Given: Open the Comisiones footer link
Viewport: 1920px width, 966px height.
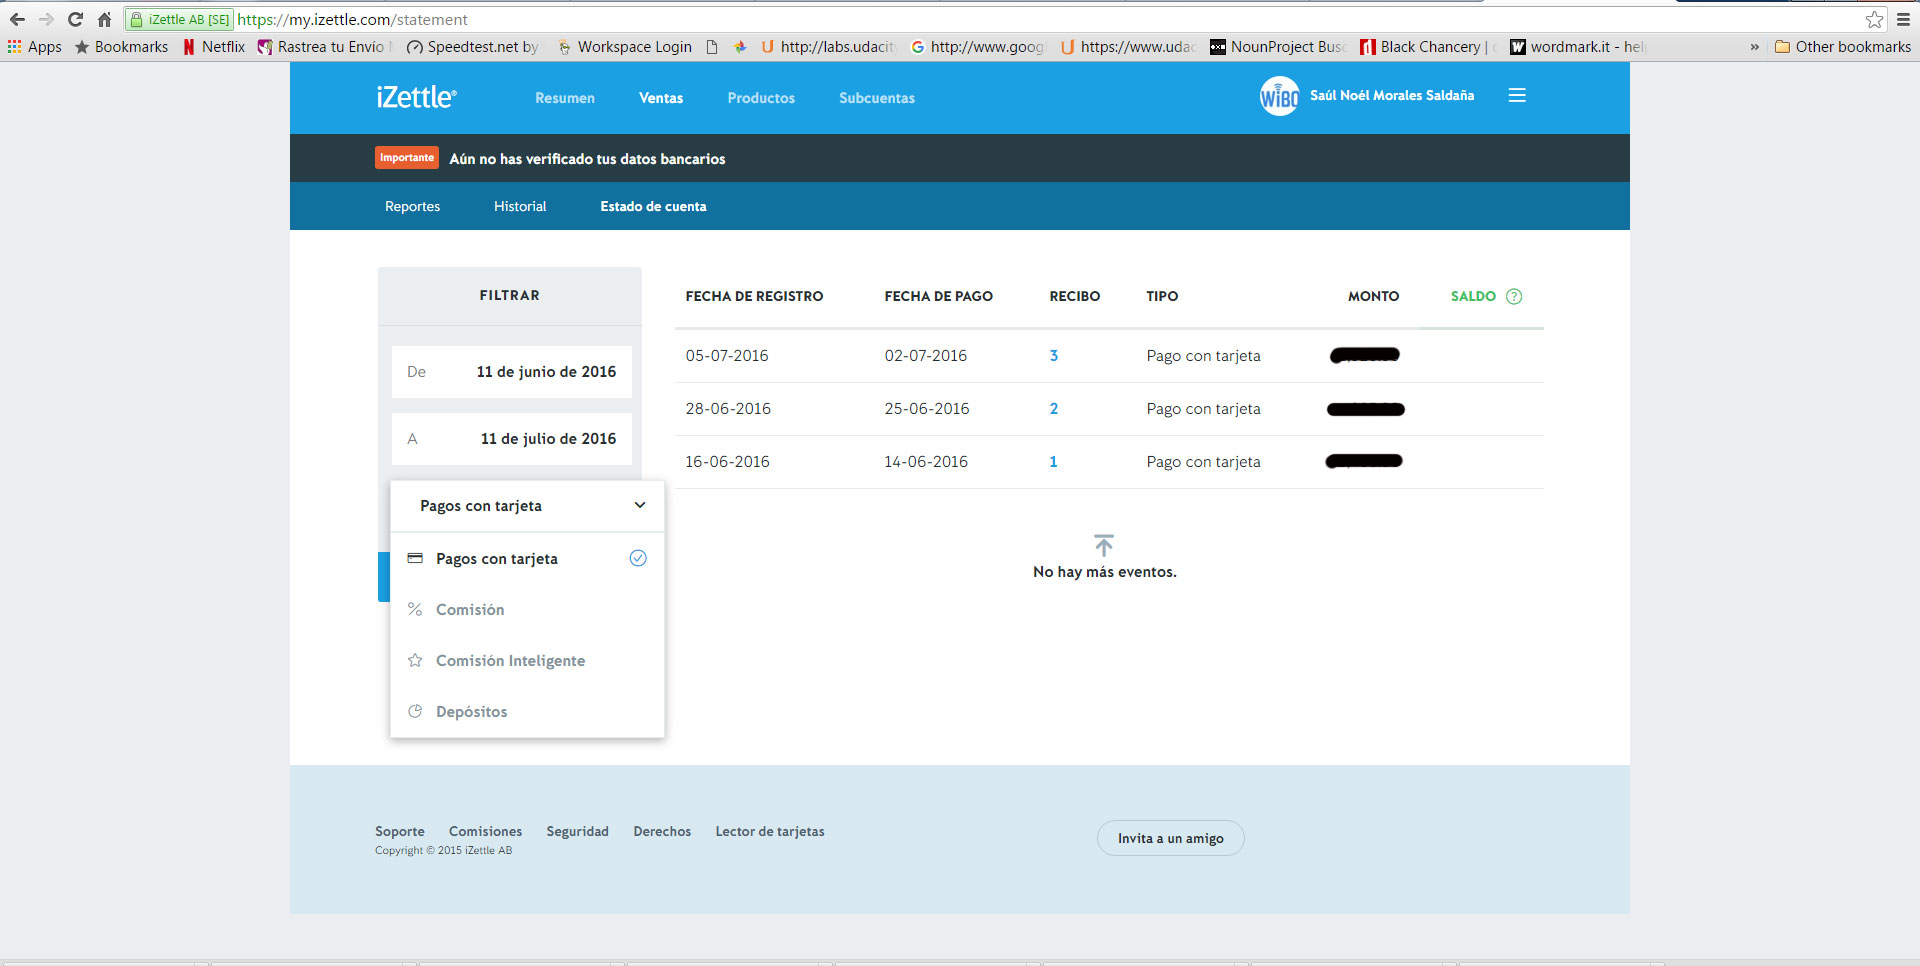Looking at the screenshot, I should pos(485,831).
